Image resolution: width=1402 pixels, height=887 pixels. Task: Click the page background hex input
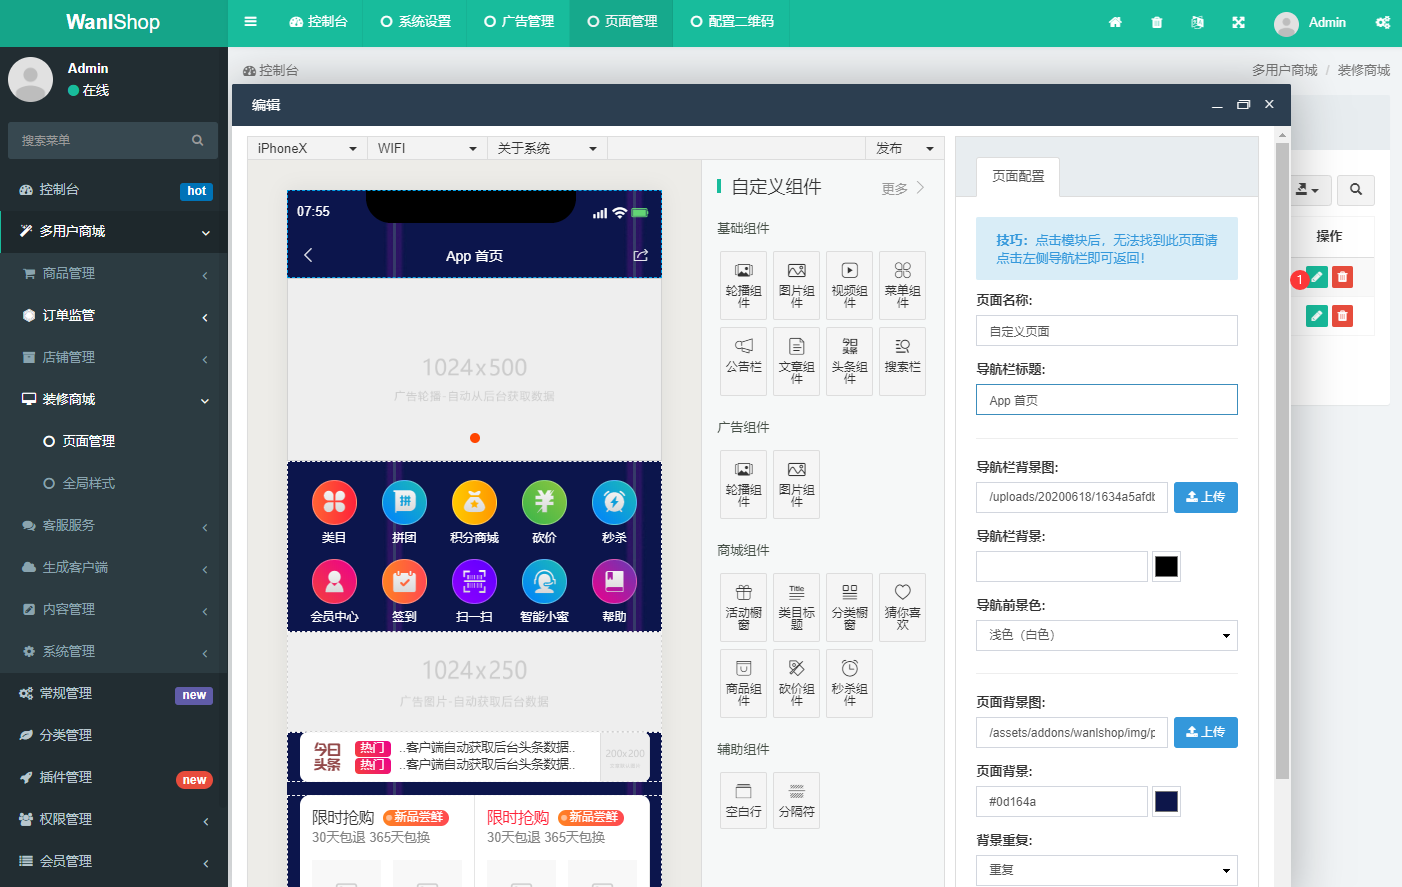(x=1062, y=801)
